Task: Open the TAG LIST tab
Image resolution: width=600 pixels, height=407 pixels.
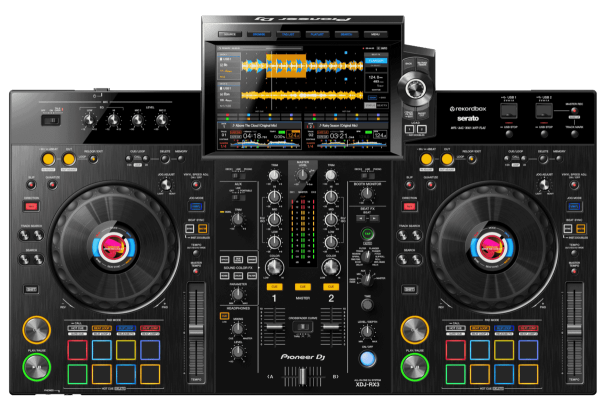Action: click(x=288, y=34)
